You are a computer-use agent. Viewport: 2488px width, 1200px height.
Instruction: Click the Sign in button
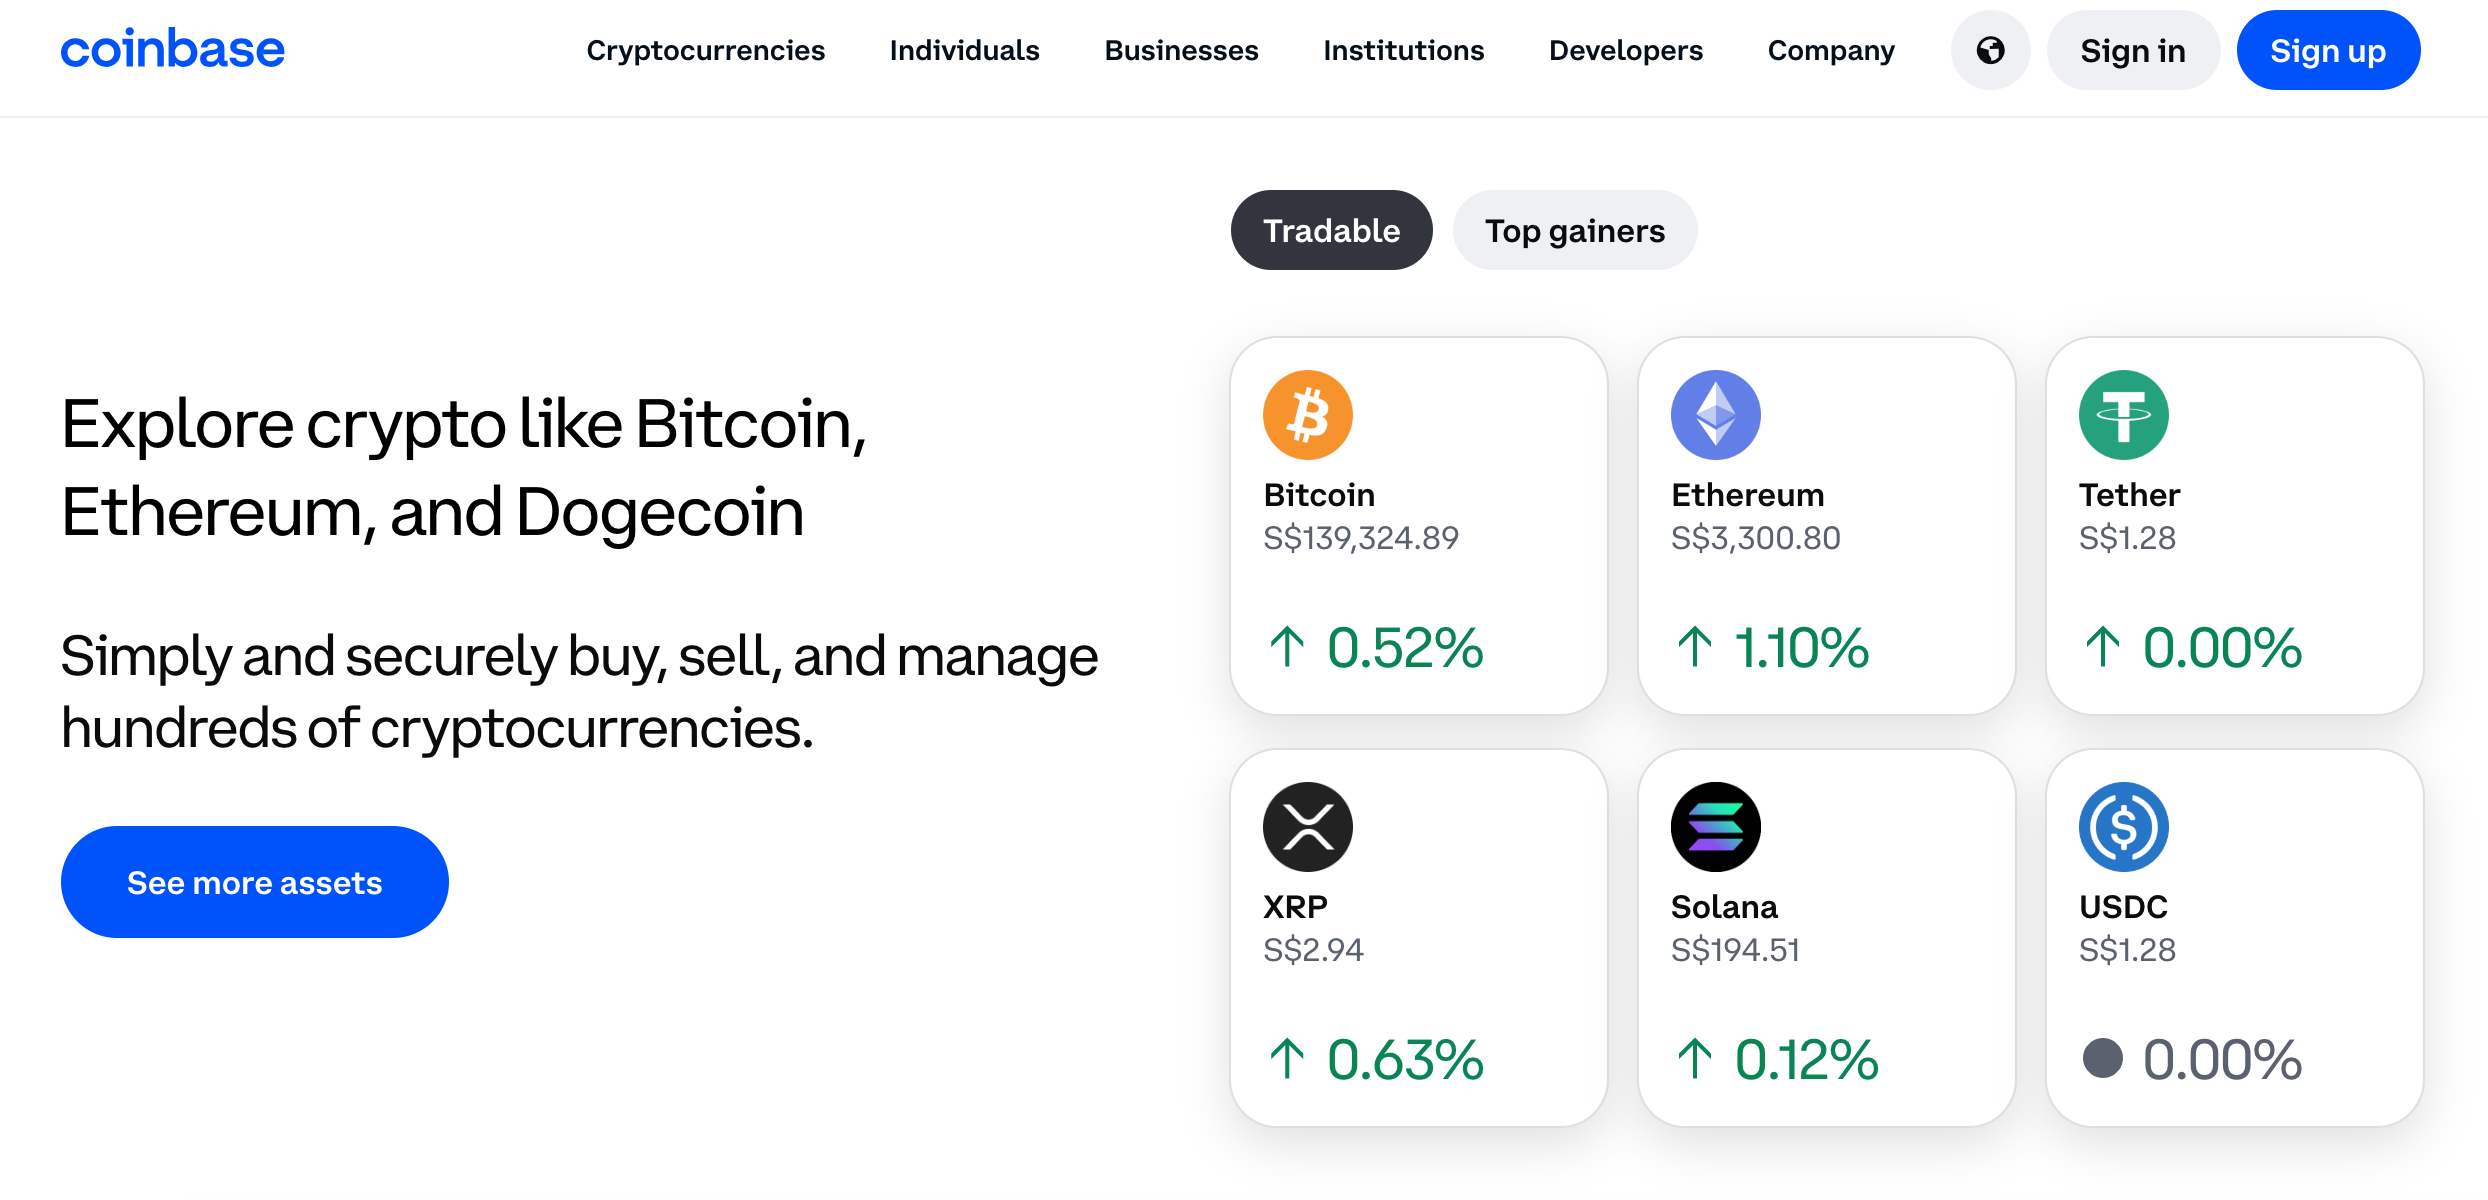click(2133, 50)
